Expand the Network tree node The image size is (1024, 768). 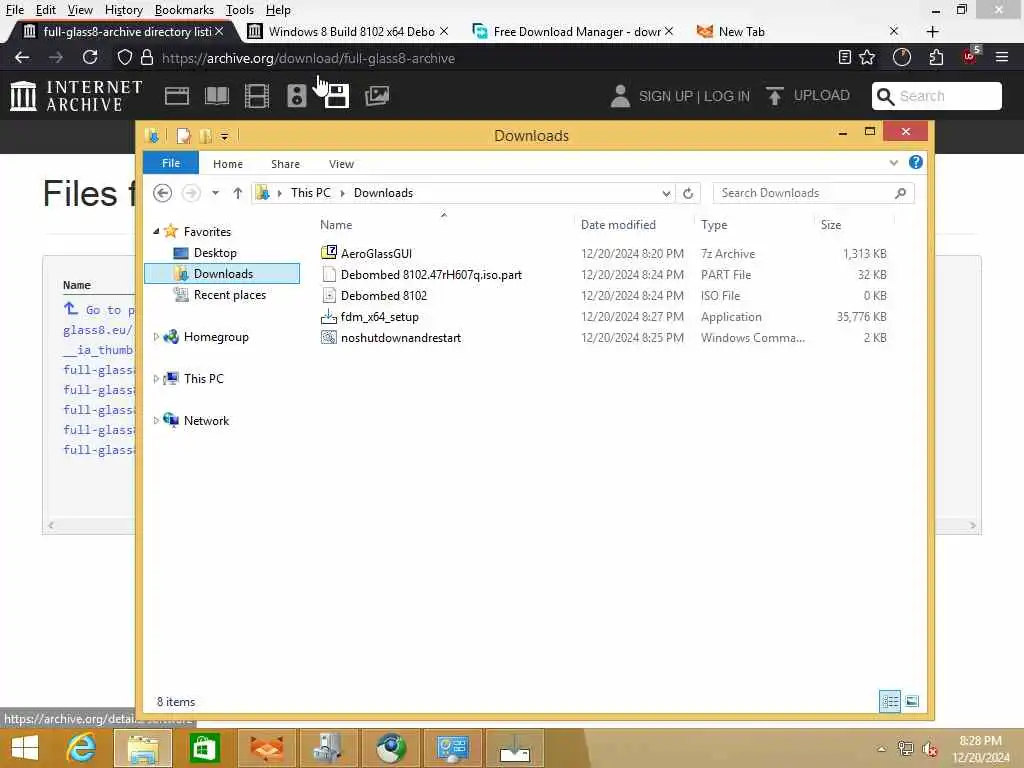156,421
